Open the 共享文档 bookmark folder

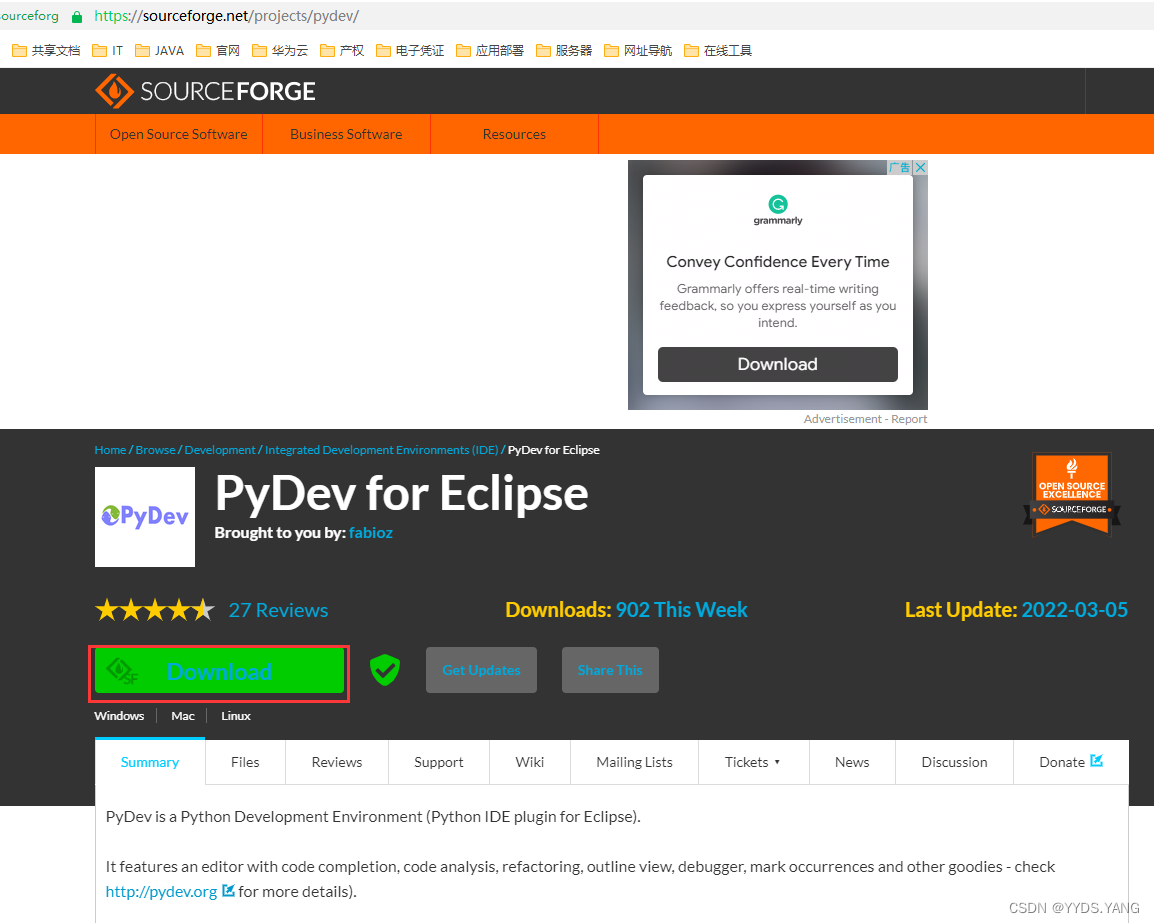[x=46, y=50]
